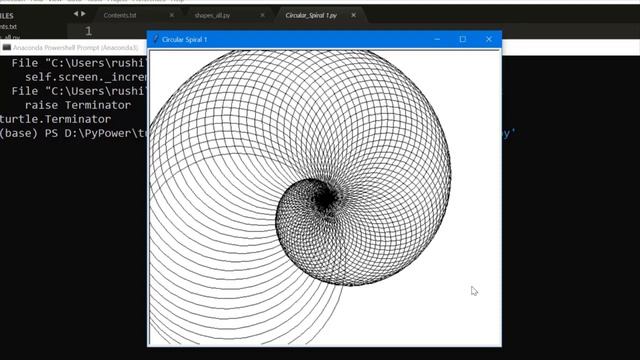640x360 pixels.
Task: Minimize the Circular Spiral 1 window
Action: [437, 39]
